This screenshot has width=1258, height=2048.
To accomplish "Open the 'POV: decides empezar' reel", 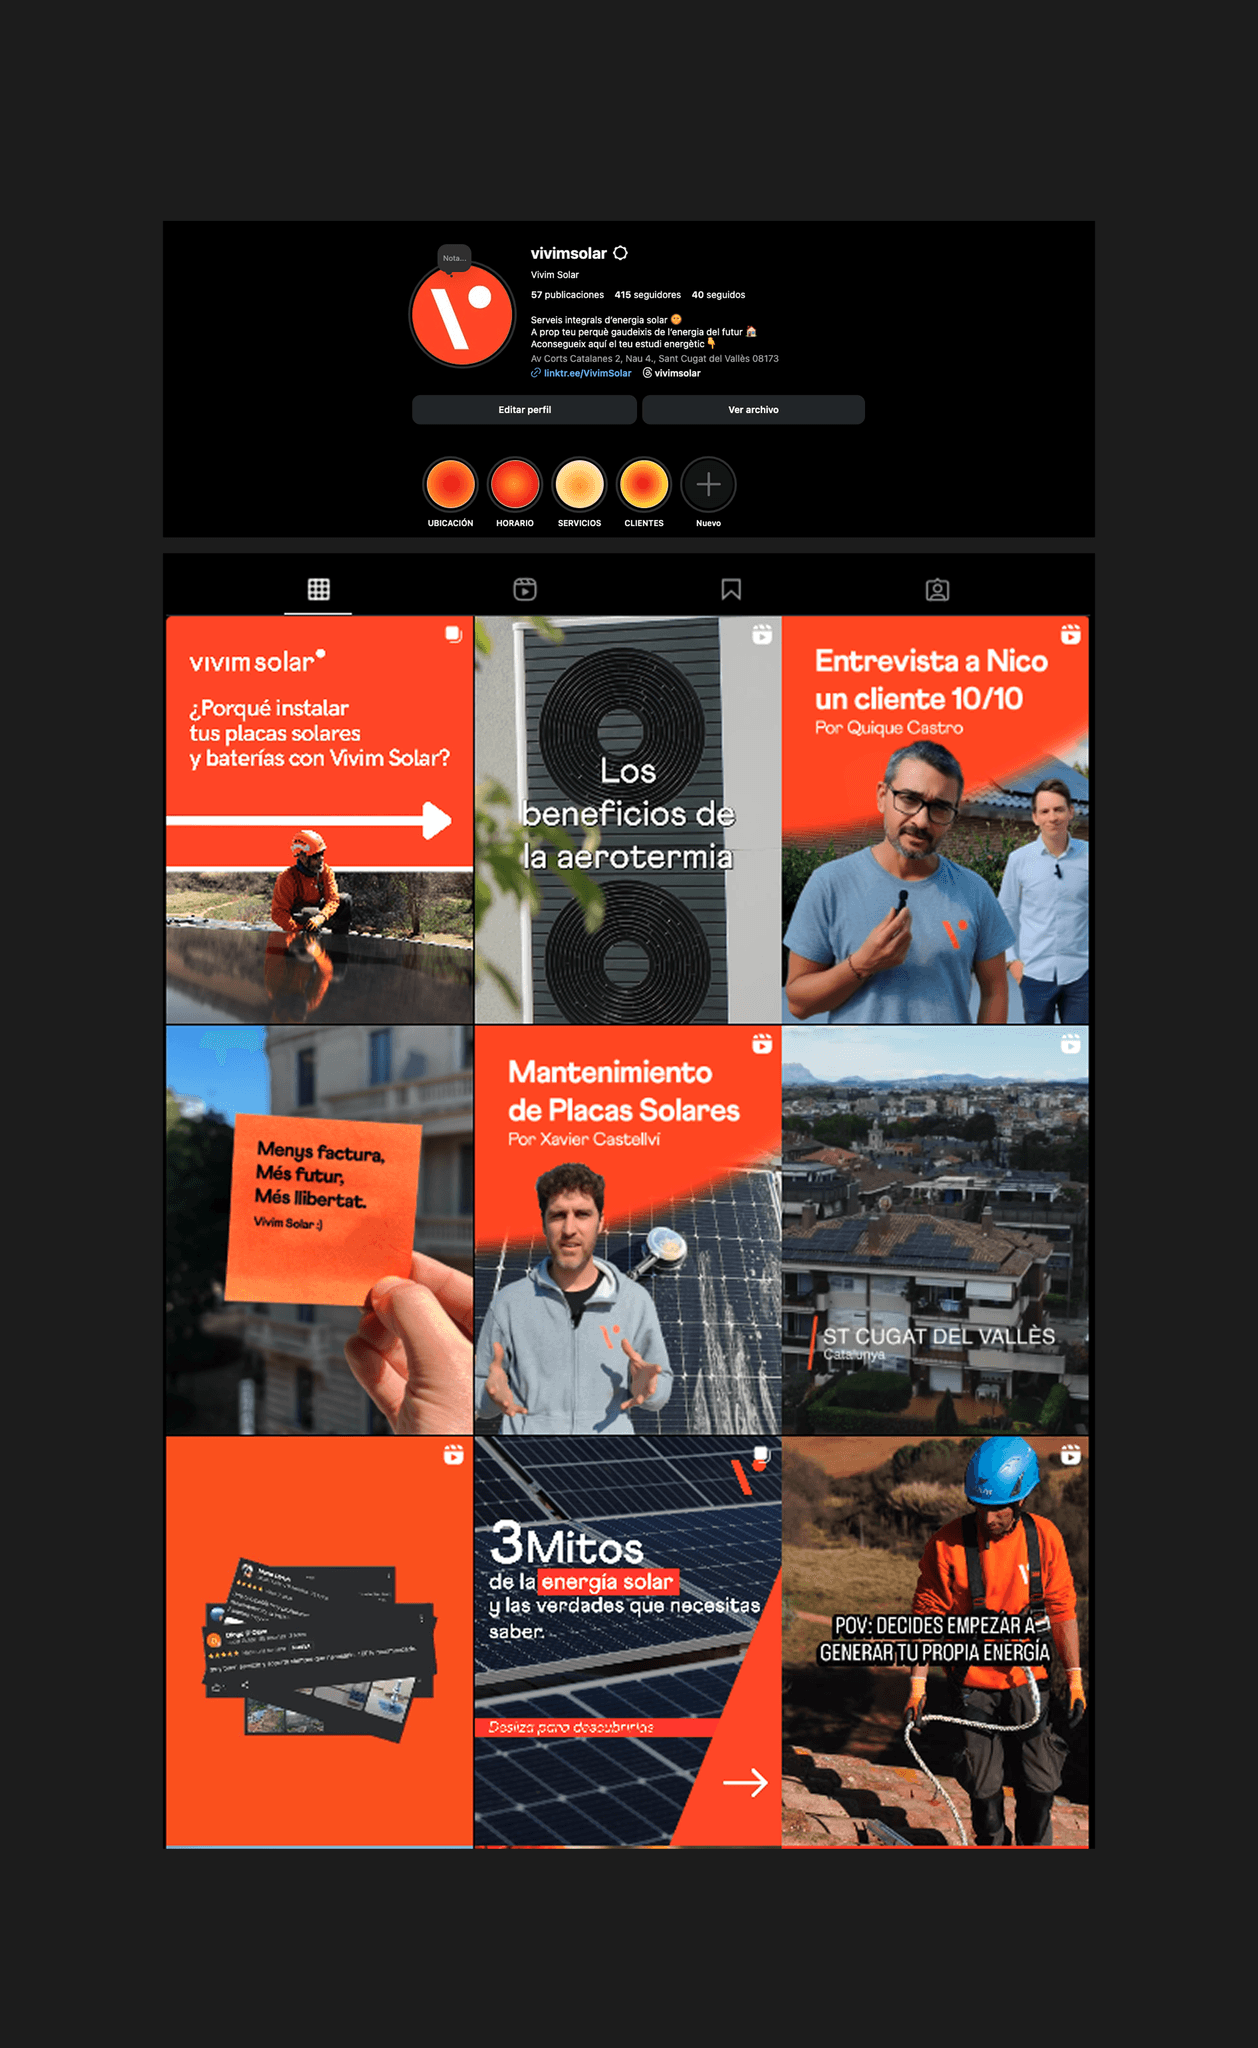I will click(x=935, y=1642).
